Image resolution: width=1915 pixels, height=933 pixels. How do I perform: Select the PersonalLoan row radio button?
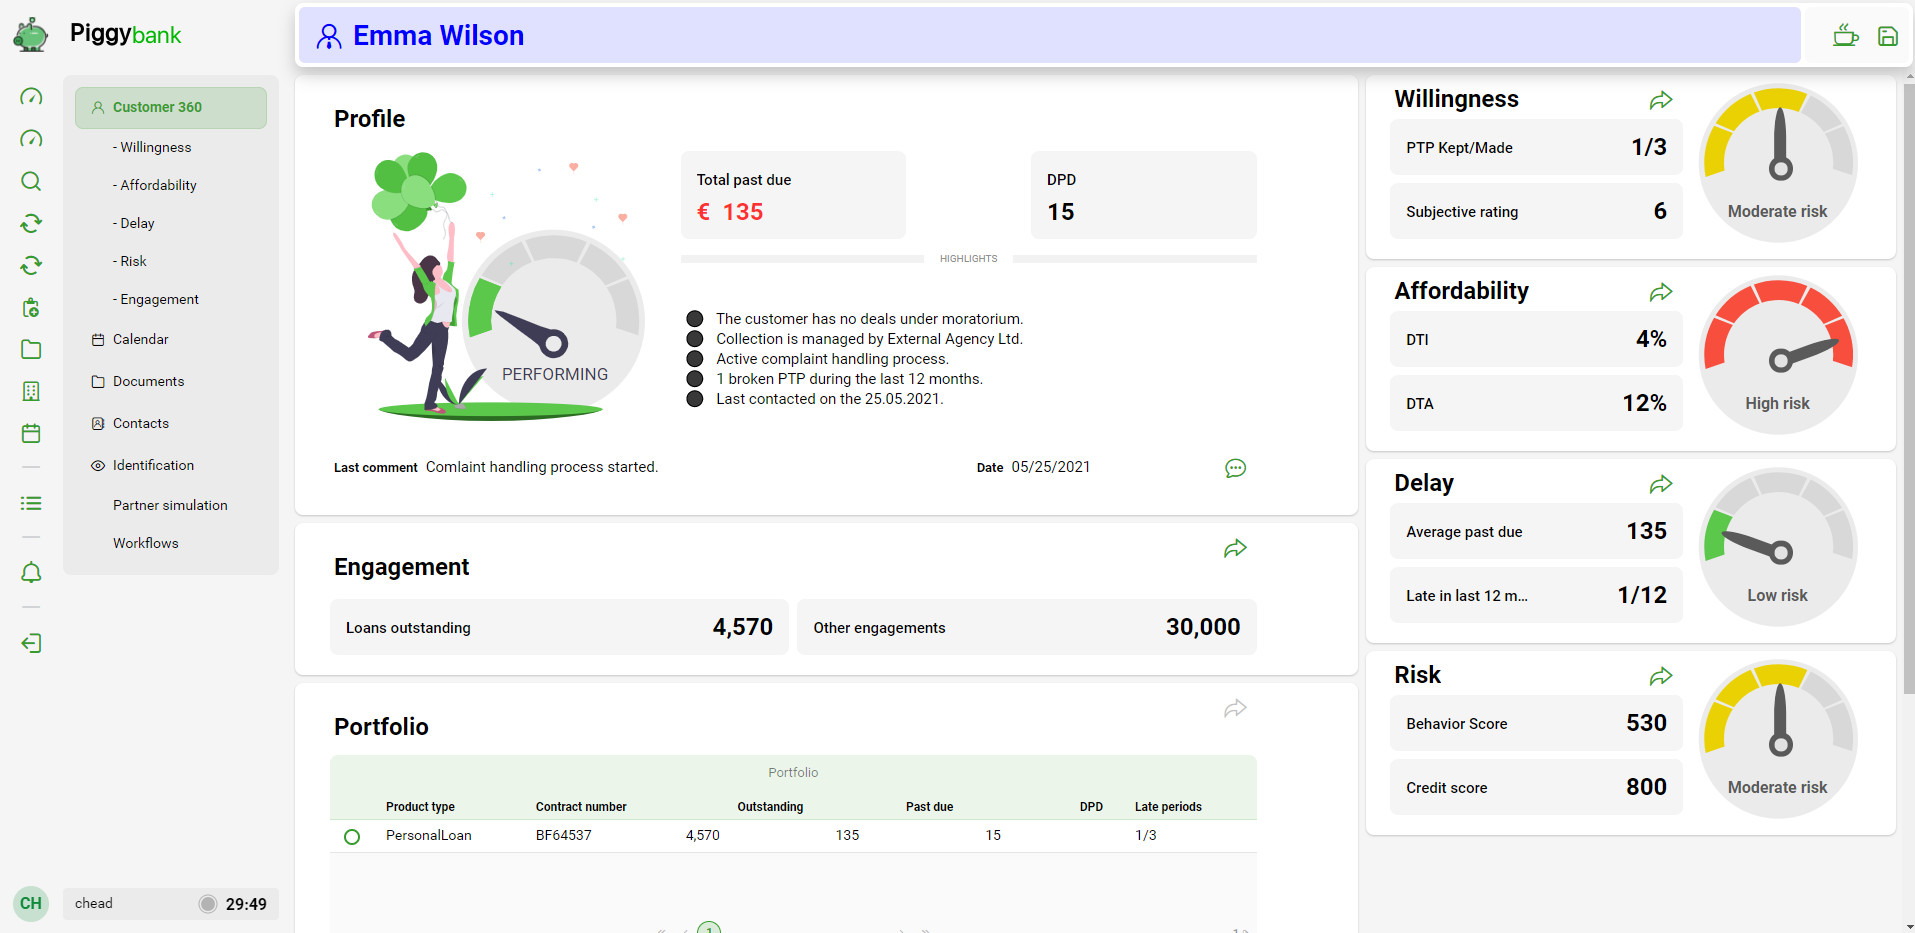(351, 836)
